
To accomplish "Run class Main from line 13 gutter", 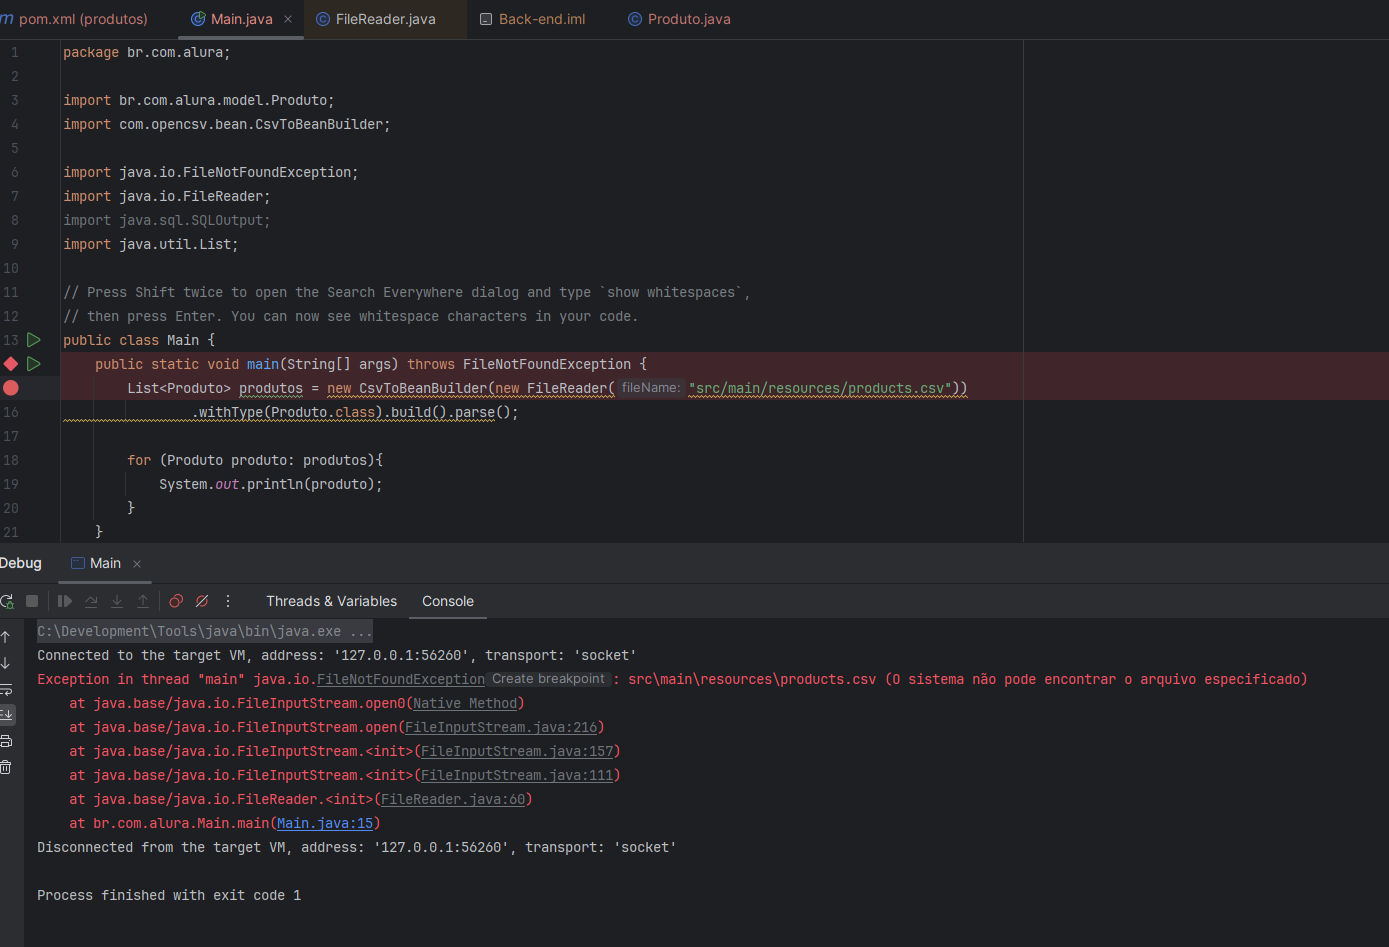I will coord(34,340).
